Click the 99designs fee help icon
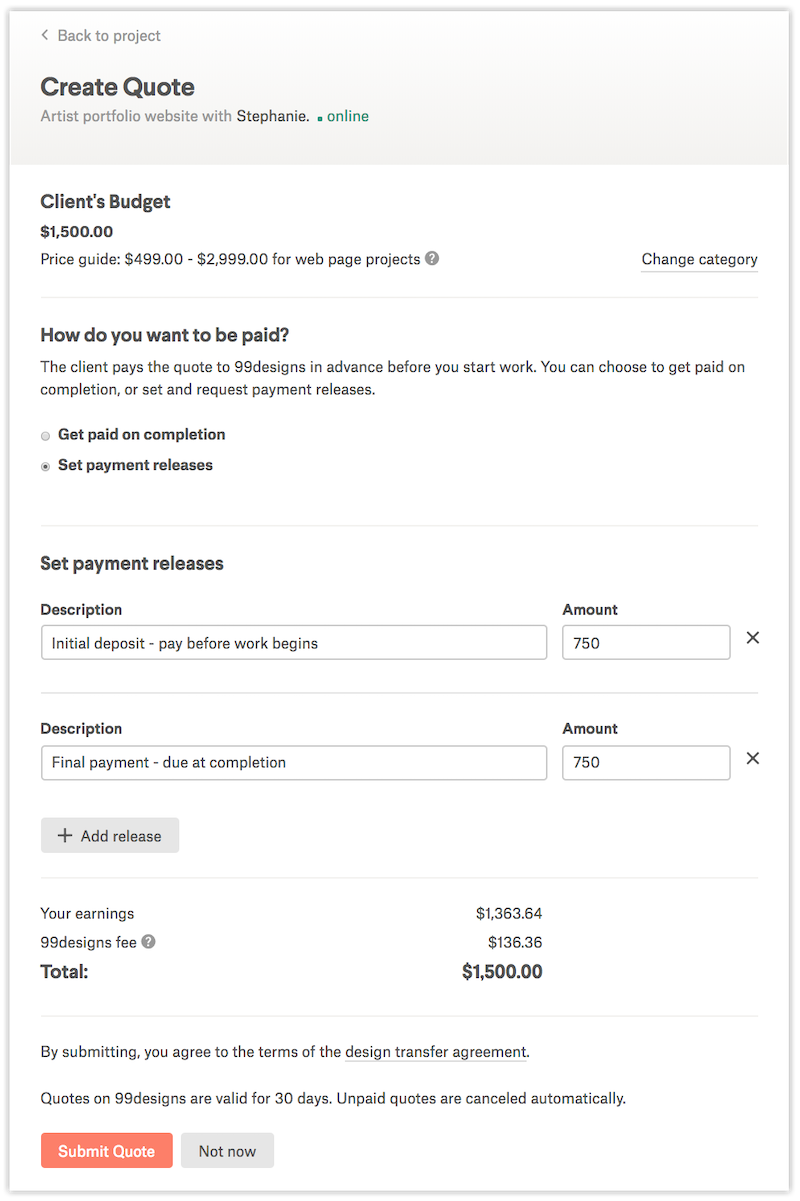 tap(148, 941)
